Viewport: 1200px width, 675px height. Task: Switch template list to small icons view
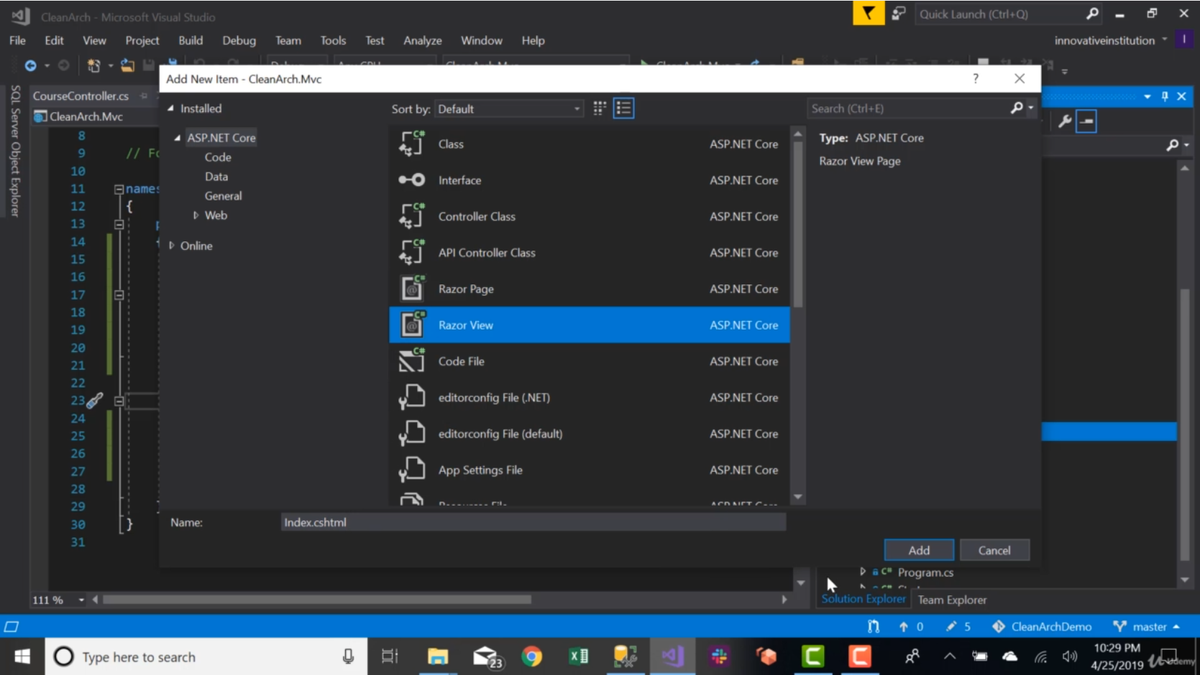coord(623,108)
